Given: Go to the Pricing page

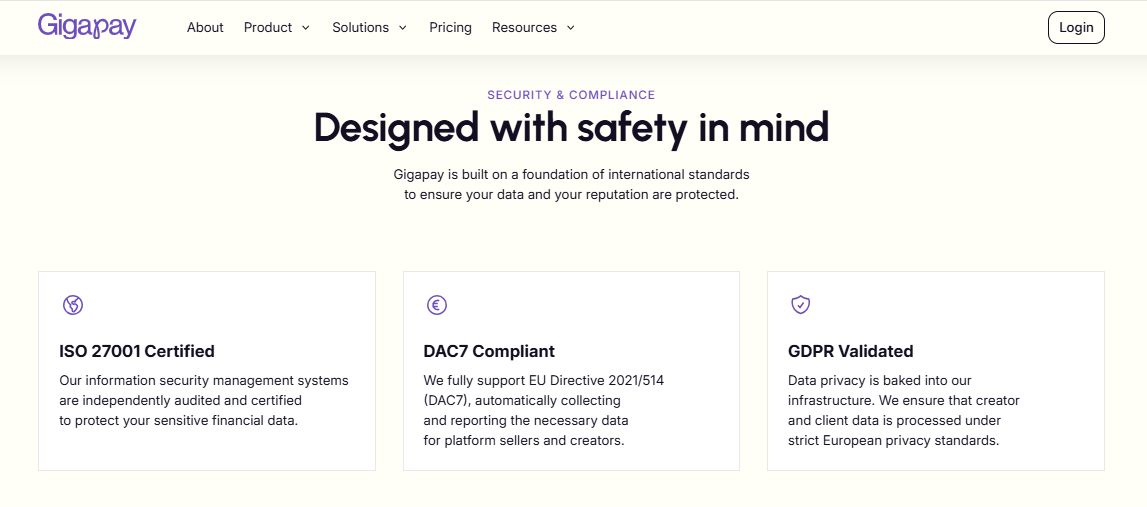Looking at the screenshot, I should click(451, 27).
